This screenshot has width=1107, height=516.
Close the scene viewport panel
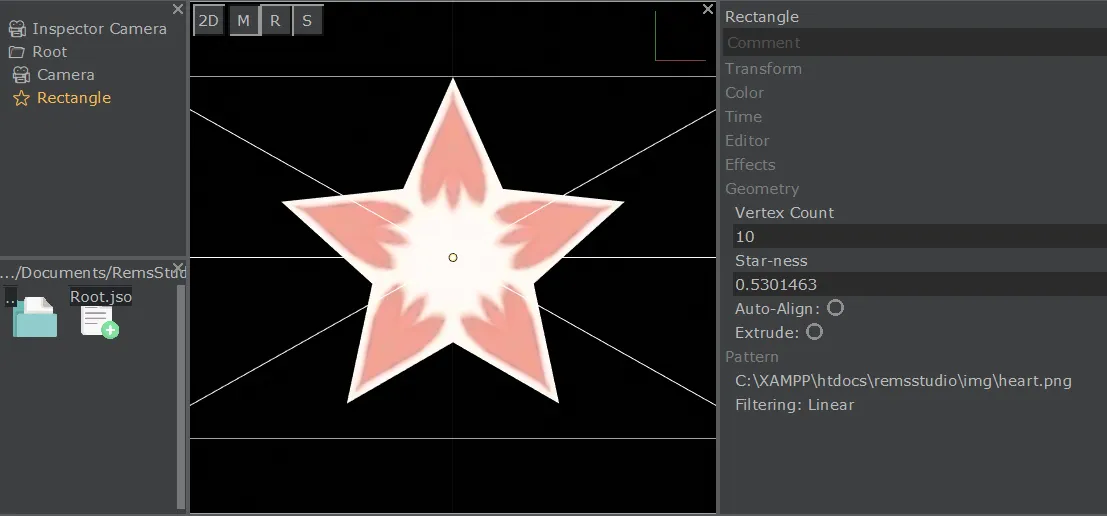click(x=707, y=9)
